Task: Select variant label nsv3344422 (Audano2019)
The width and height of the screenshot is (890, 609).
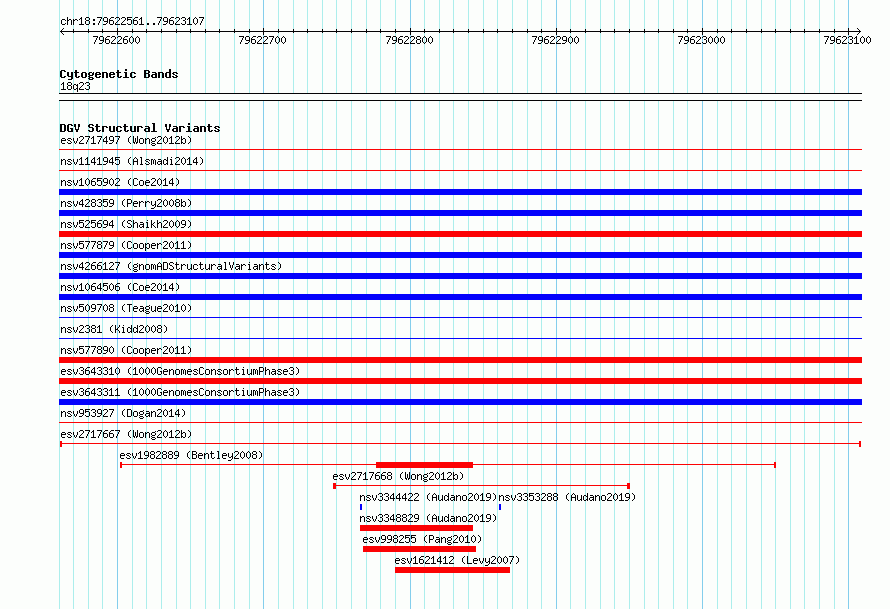Action: tap(428, 497)
